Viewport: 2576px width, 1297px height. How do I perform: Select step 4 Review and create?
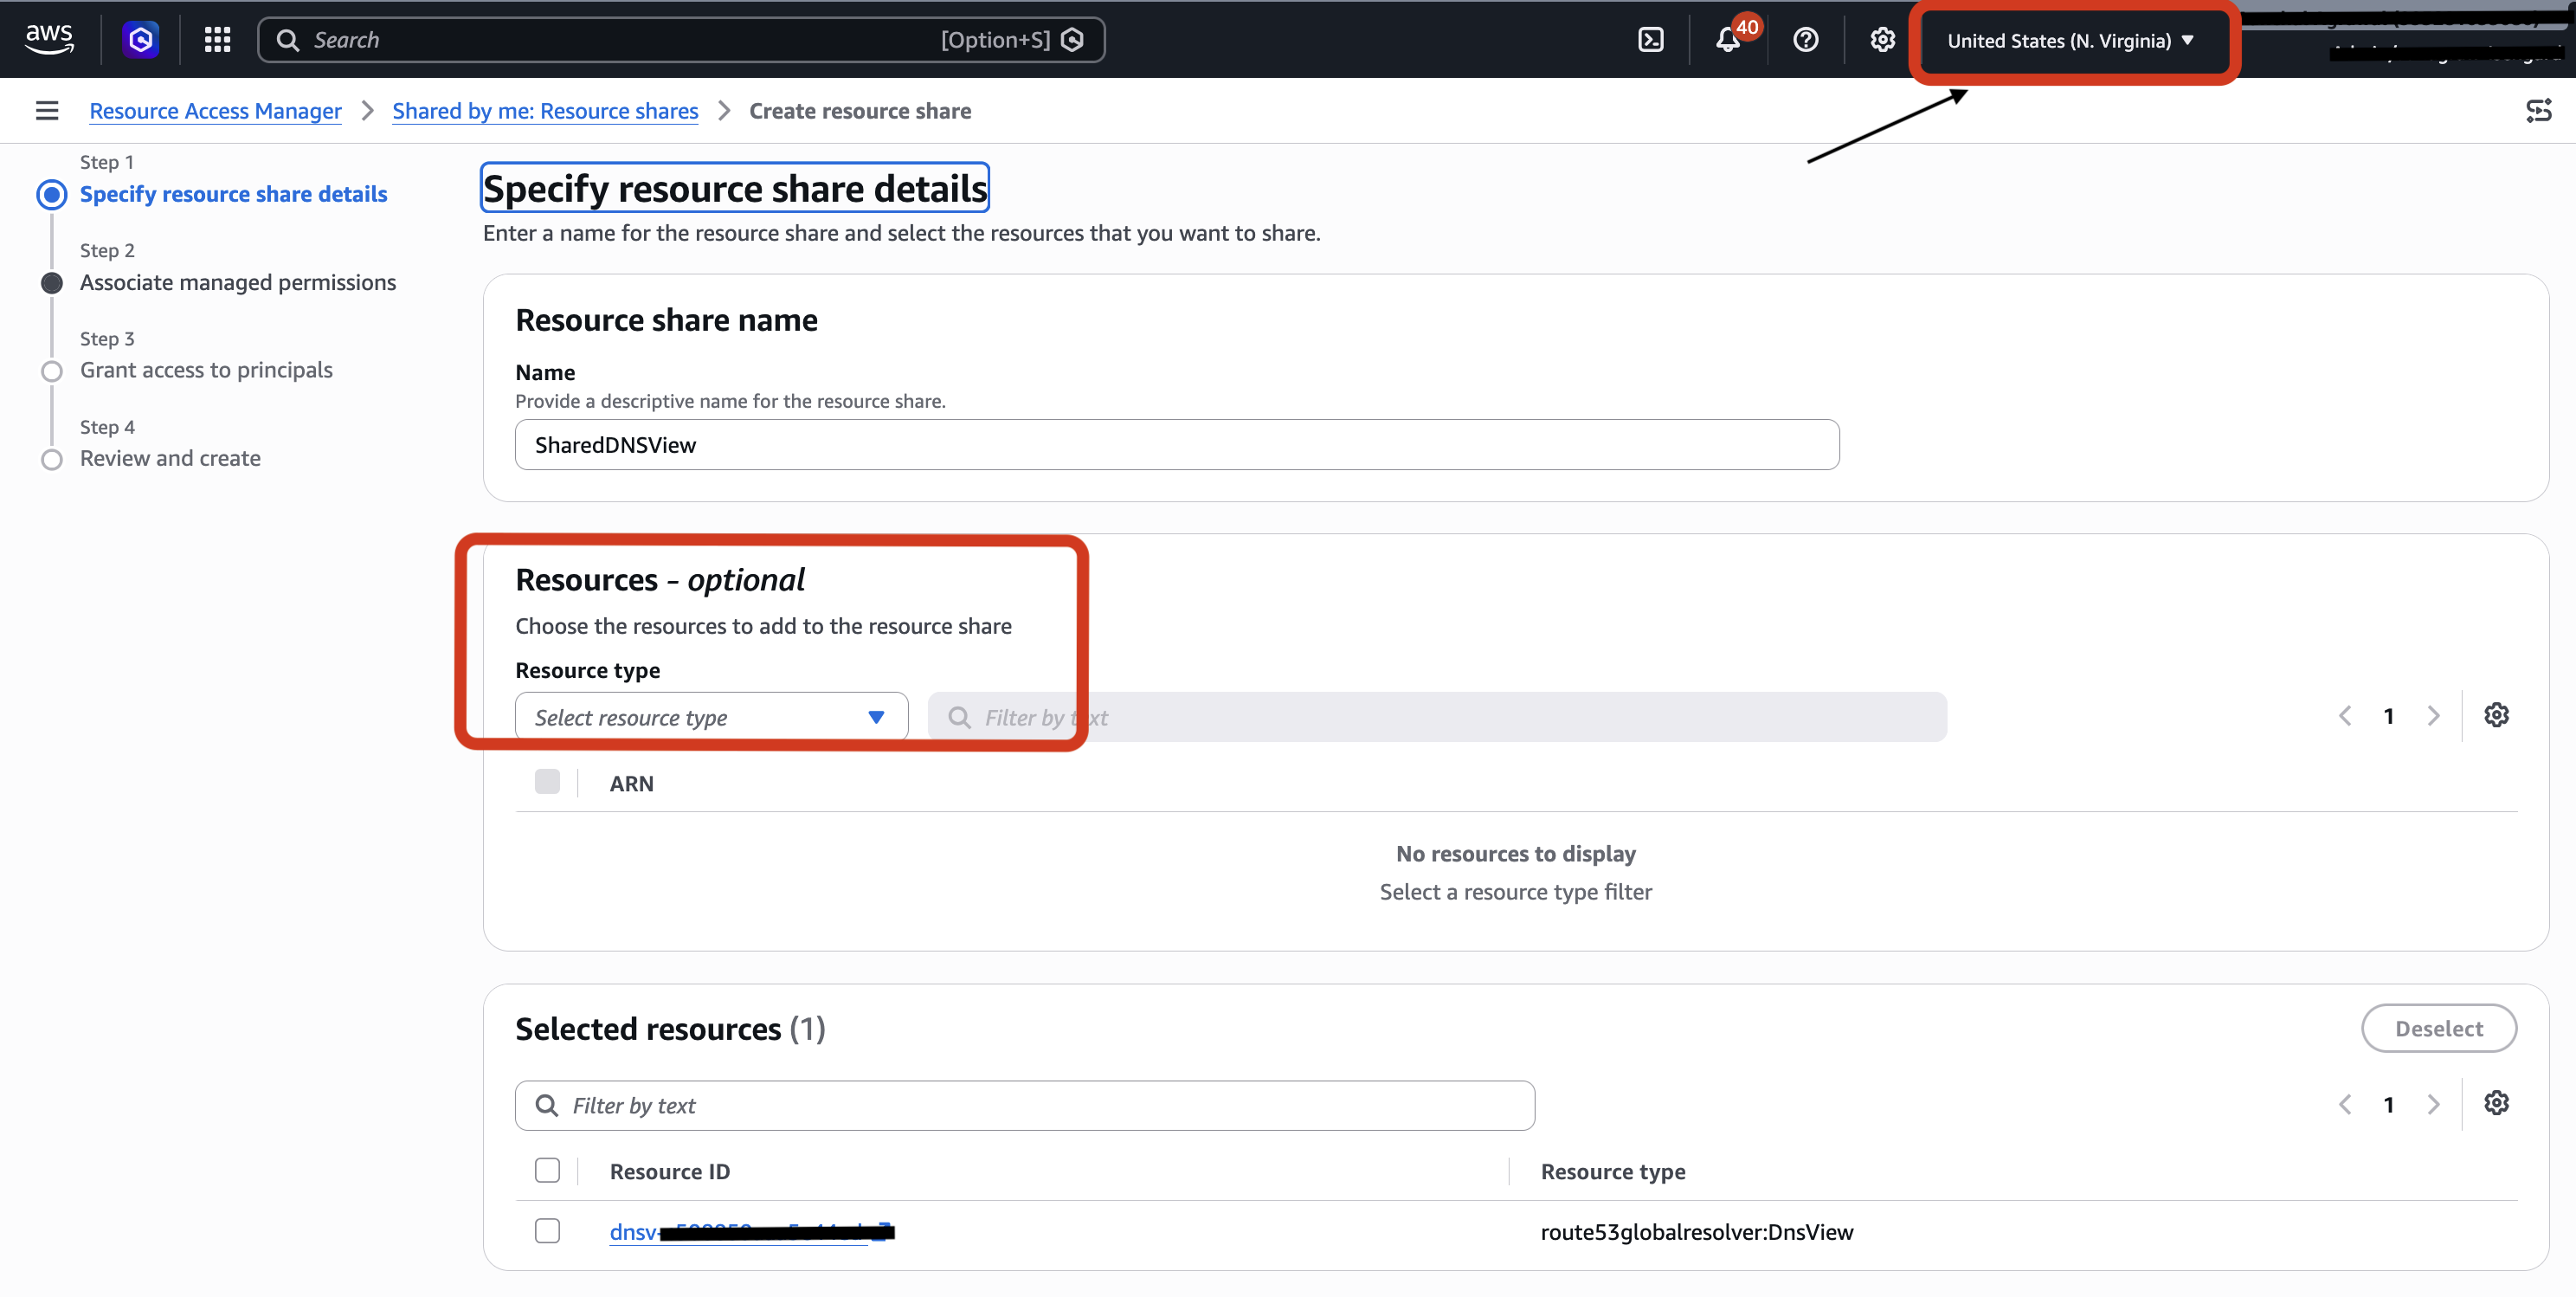pyautogui.click(x=170, y=458)
